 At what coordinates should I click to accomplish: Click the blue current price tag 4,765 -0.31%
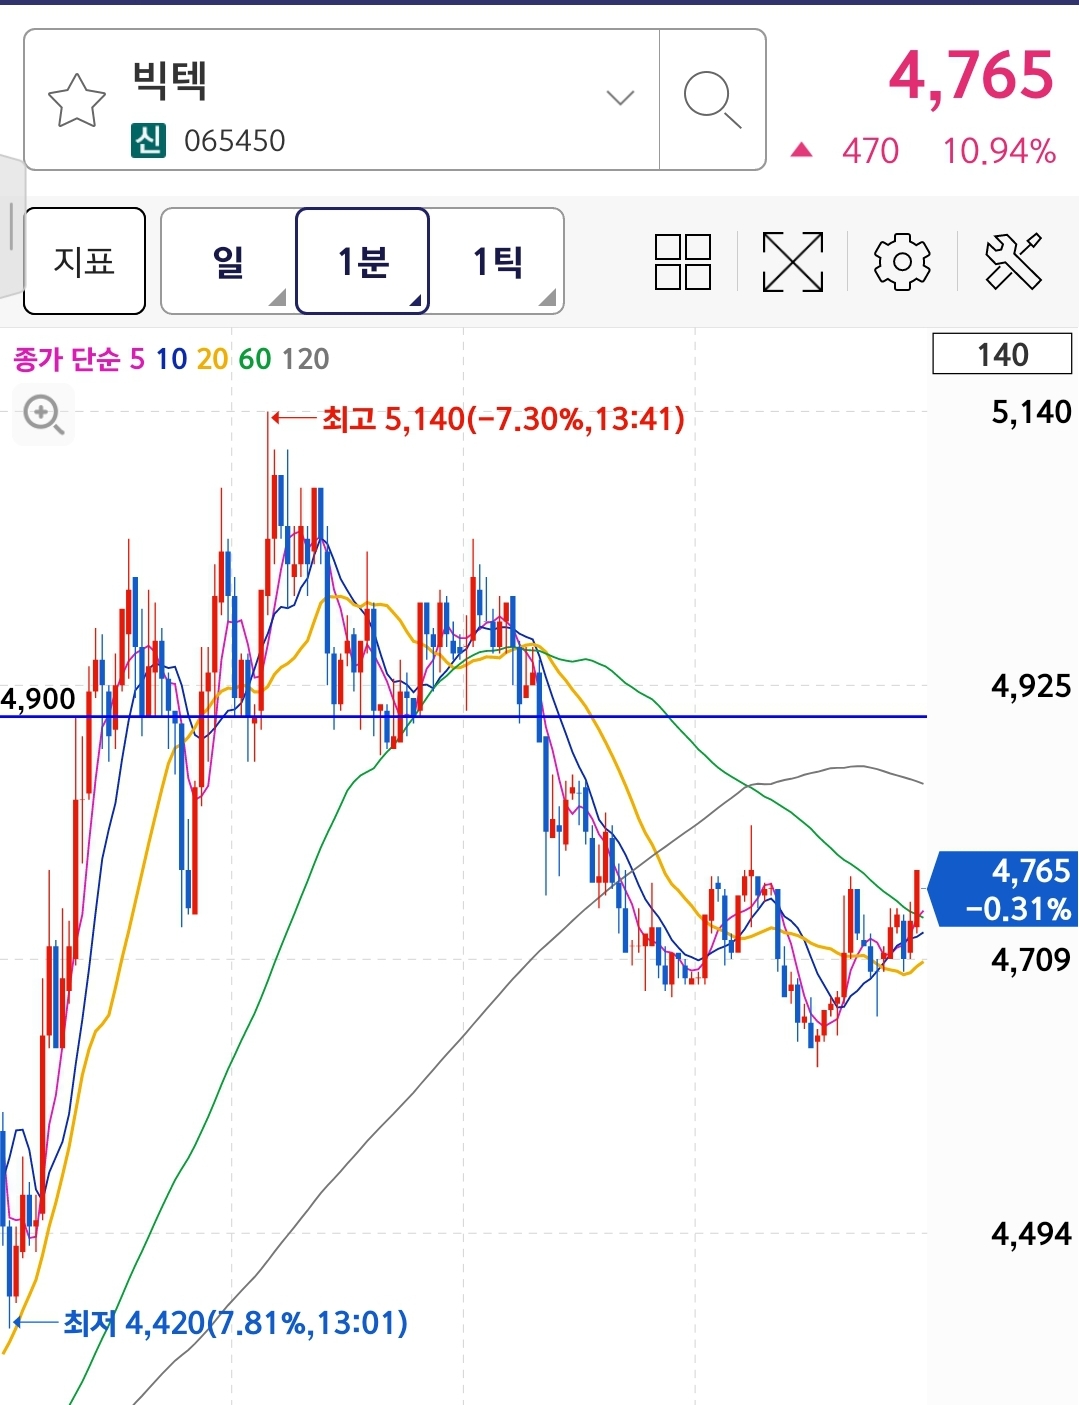(1004, 889)
